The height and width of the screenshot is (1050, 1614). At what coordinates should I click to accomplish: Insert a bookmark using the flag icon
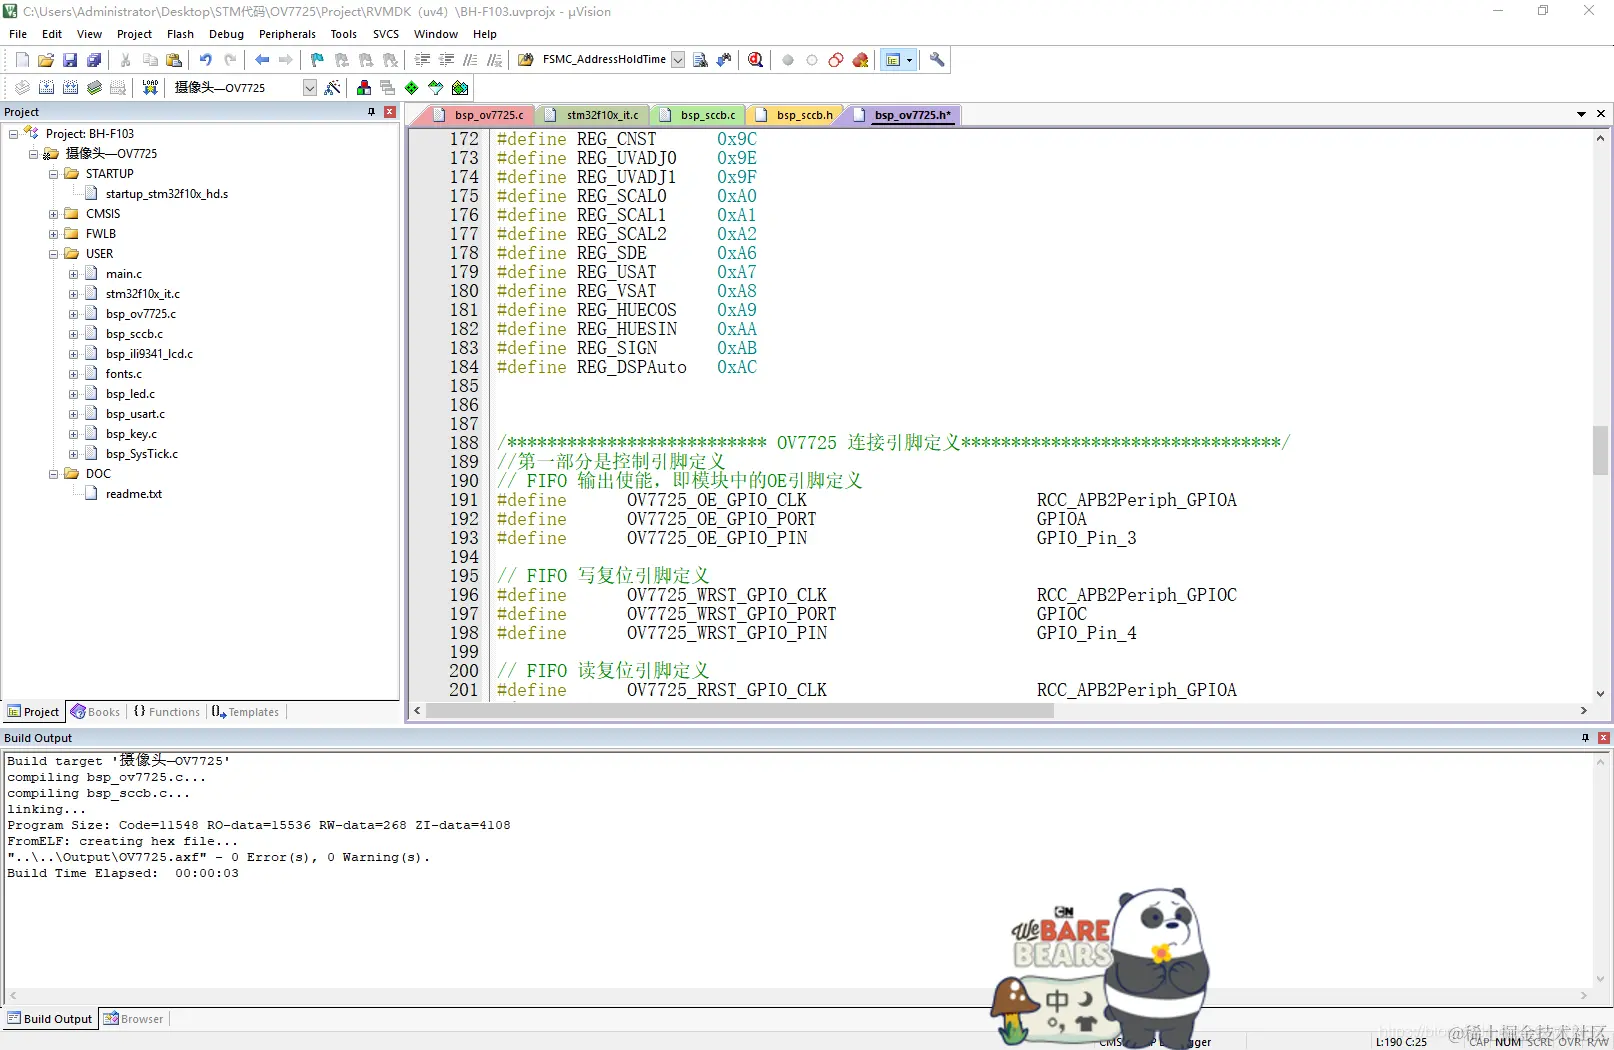tap(318, 60)
